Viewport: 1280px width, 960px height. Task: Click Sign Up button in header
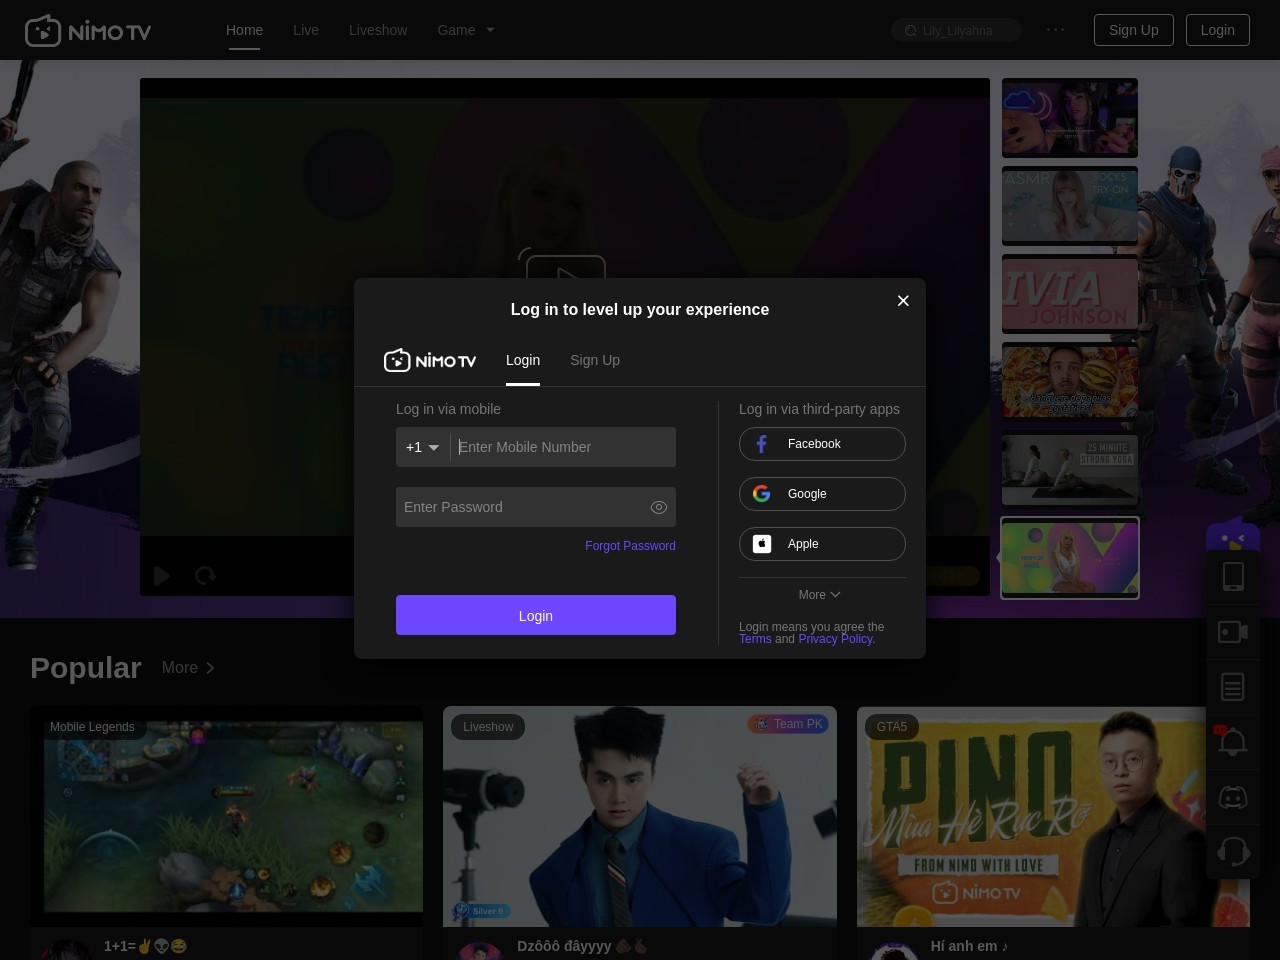tap(1134, 30)
